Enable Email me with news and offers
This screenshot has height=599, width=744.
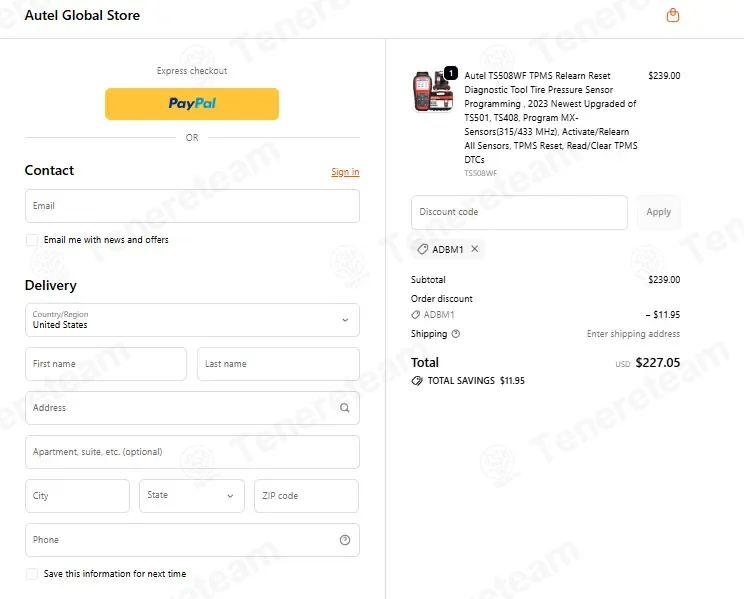coord(32,240)
